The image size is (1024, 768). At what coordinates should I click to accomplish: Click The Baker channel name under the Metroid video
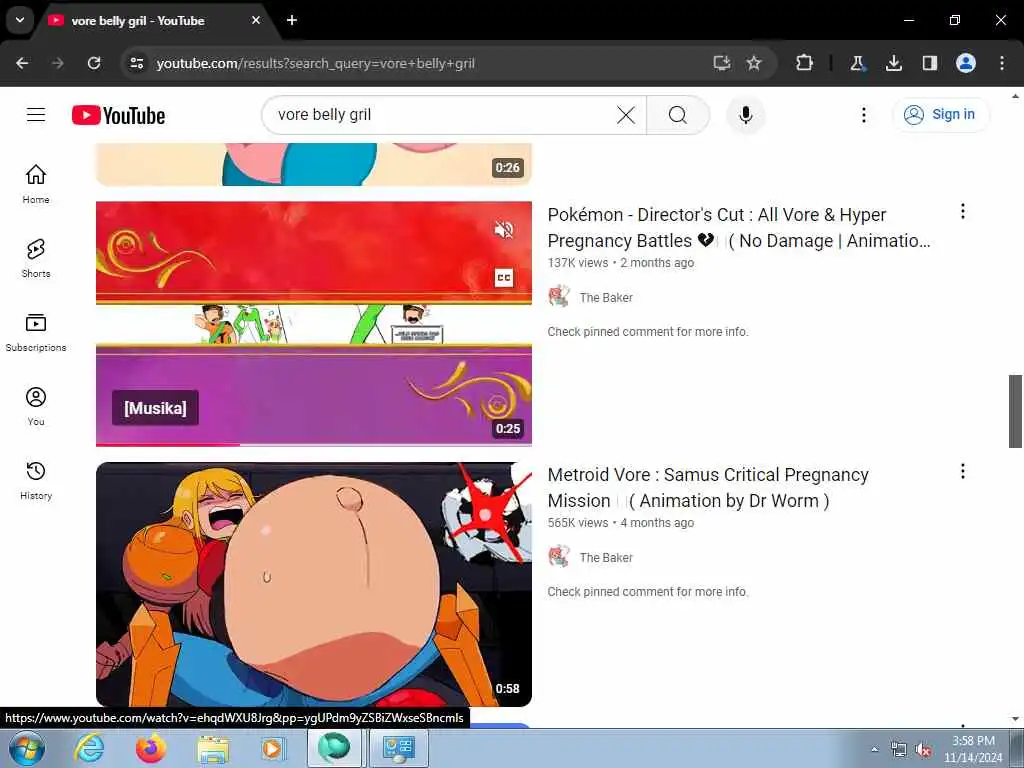[x=606, y=558]
